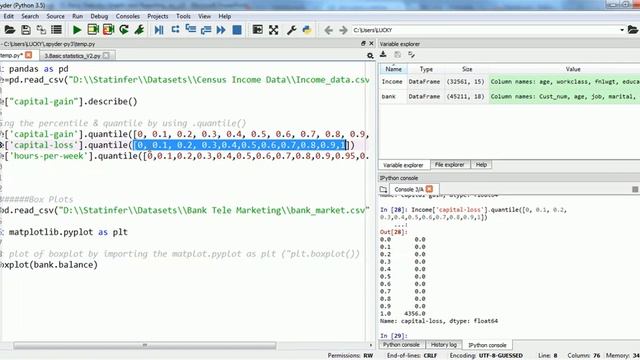Maximize the current pane
The height and width of the screenshot is (360, 640).
coord(258,30)
